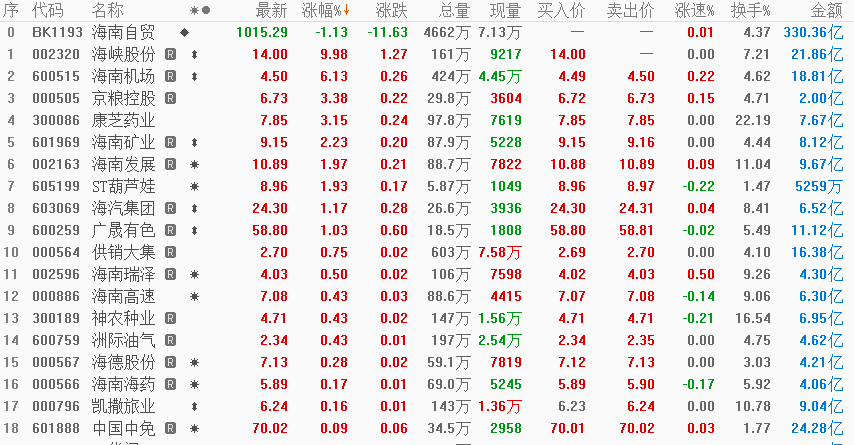Image resolution: width=854 pixels, height=445 pixels.
Task: Click the R badge beside 海南发展
Action: (170, 164)
